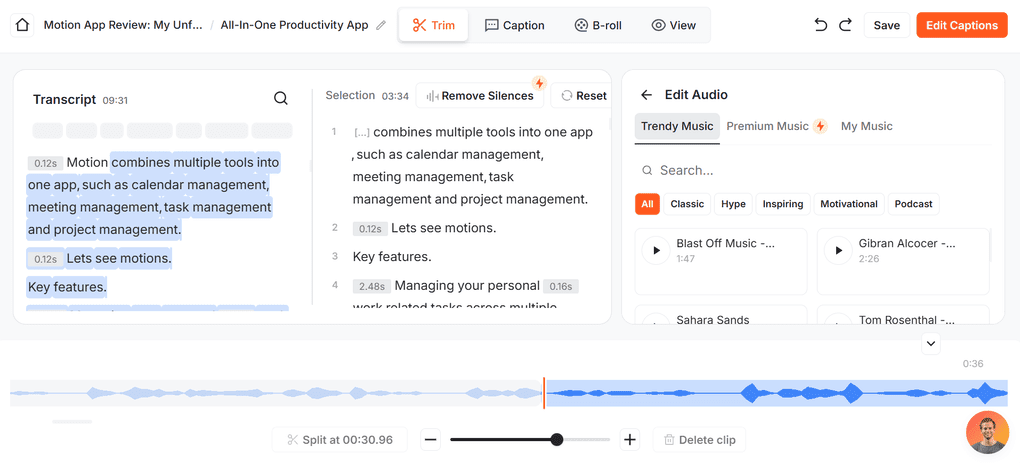Screen dimensions: 1020x463
Task: Click the Edit Captions button
Action: click(x=961, y=25)
